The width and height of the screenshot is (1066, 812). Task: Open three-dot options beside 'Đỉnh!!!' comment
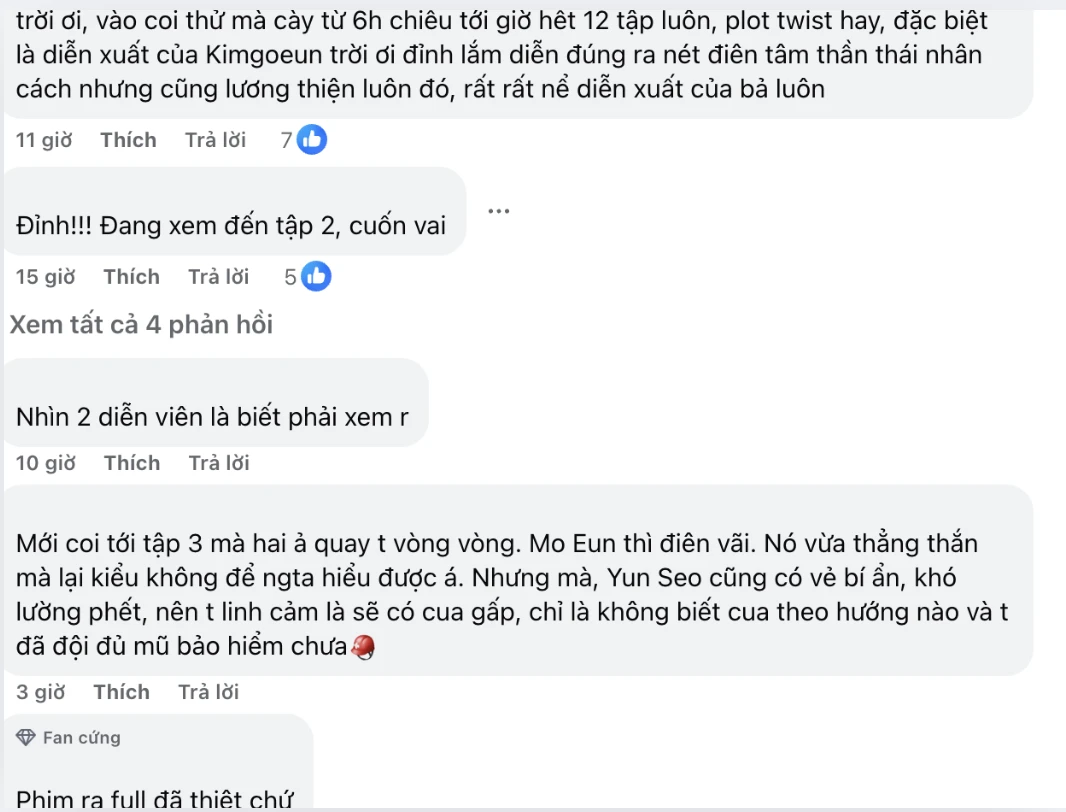pyautogui.click(x=499, y=211)
